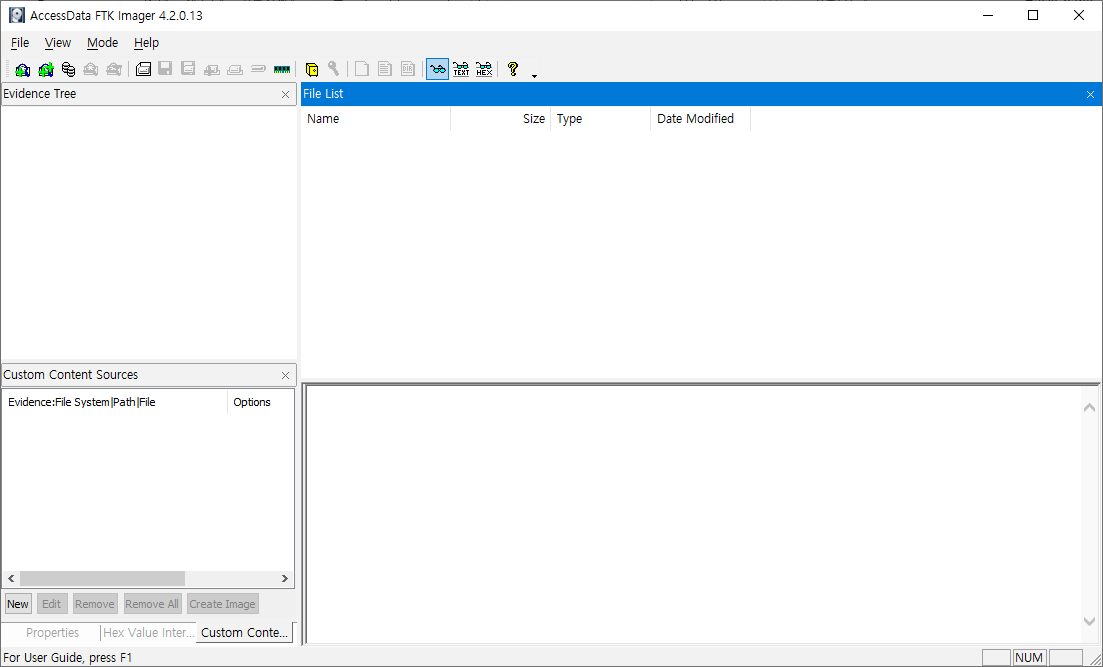This screenshot has height=667, width=1103.
Task: Switch to the Properties tab
Action: click(52, 633)
